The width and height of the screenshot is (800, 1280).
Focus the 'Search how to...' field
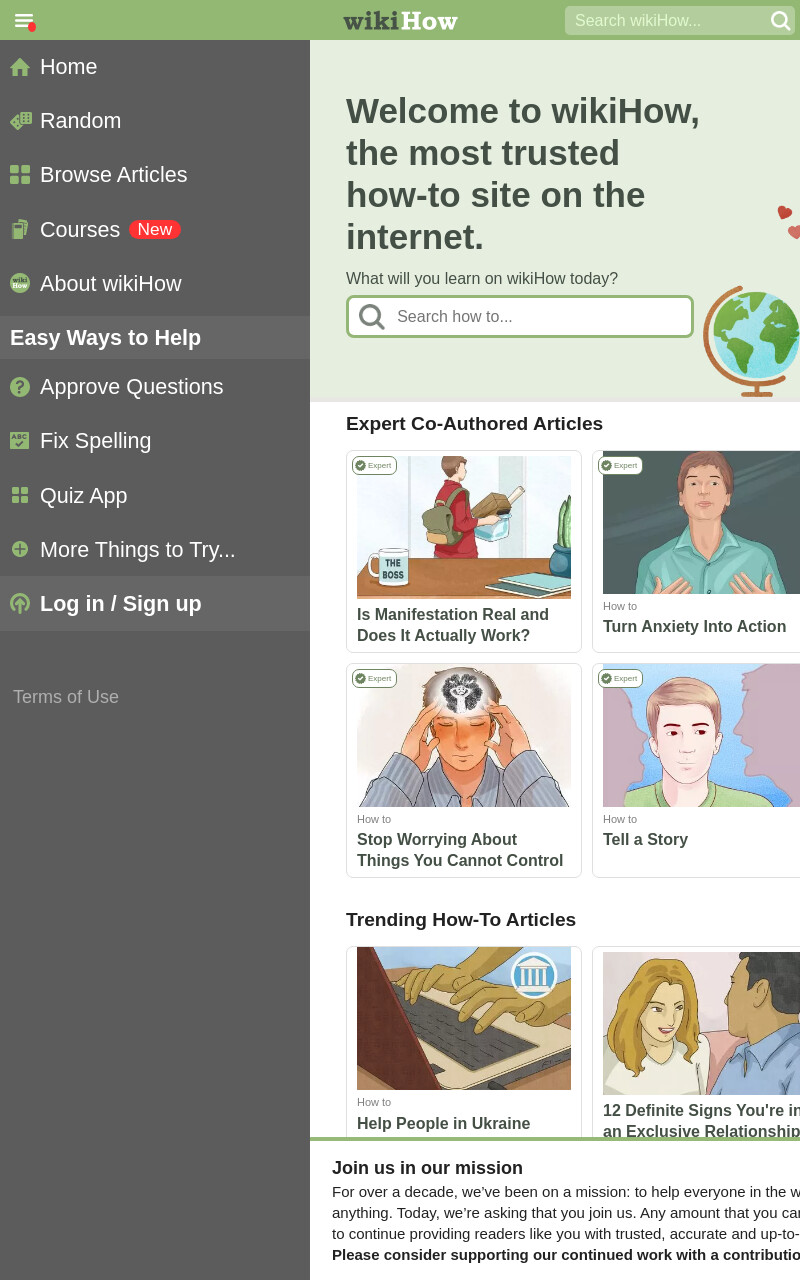click(520, 317)
